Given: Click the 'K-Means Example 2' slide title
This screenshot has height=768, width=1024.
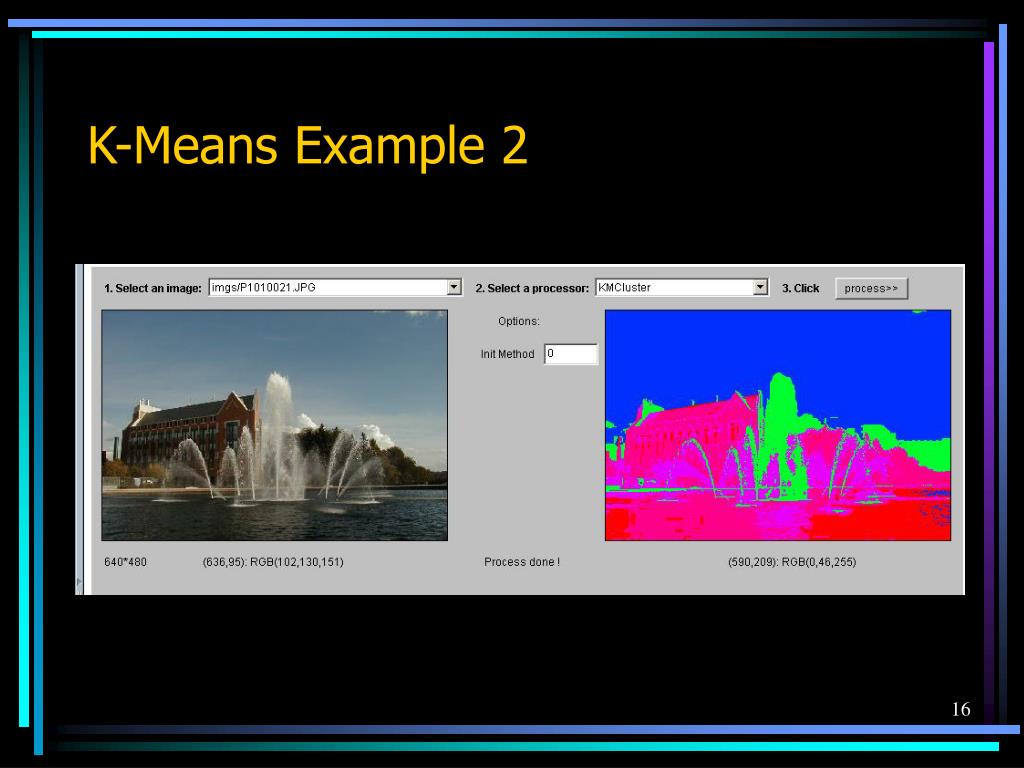Looking at the screenshot, I should pyautogui.click(x=307, y=146).
